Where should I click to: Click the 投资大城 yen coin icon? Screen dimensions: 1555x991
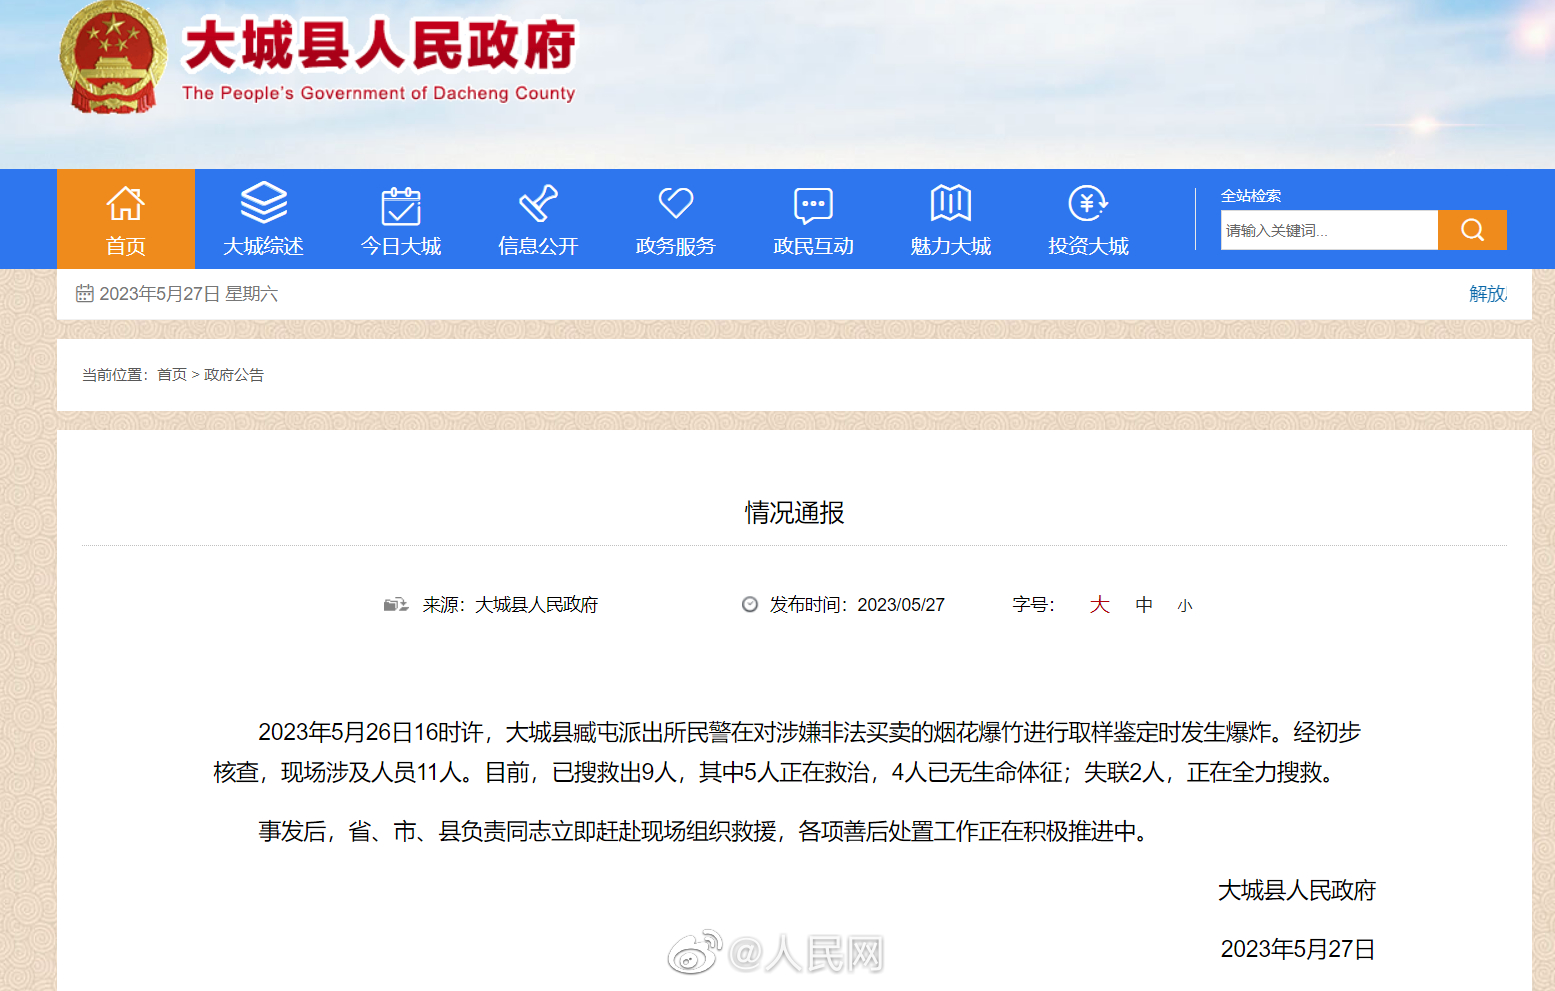click(x=1088, y=203)
